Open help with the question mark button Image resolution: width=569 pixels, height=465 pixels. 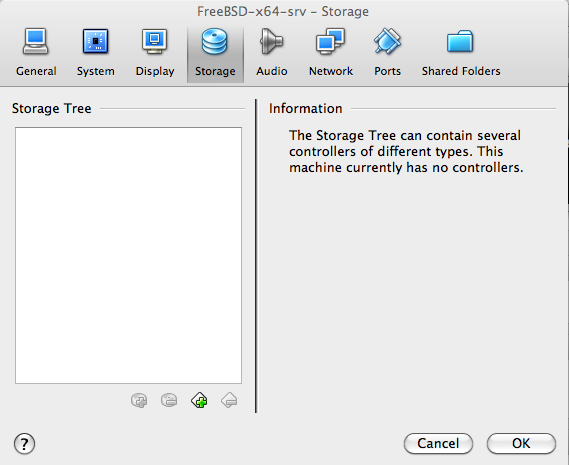24,444
